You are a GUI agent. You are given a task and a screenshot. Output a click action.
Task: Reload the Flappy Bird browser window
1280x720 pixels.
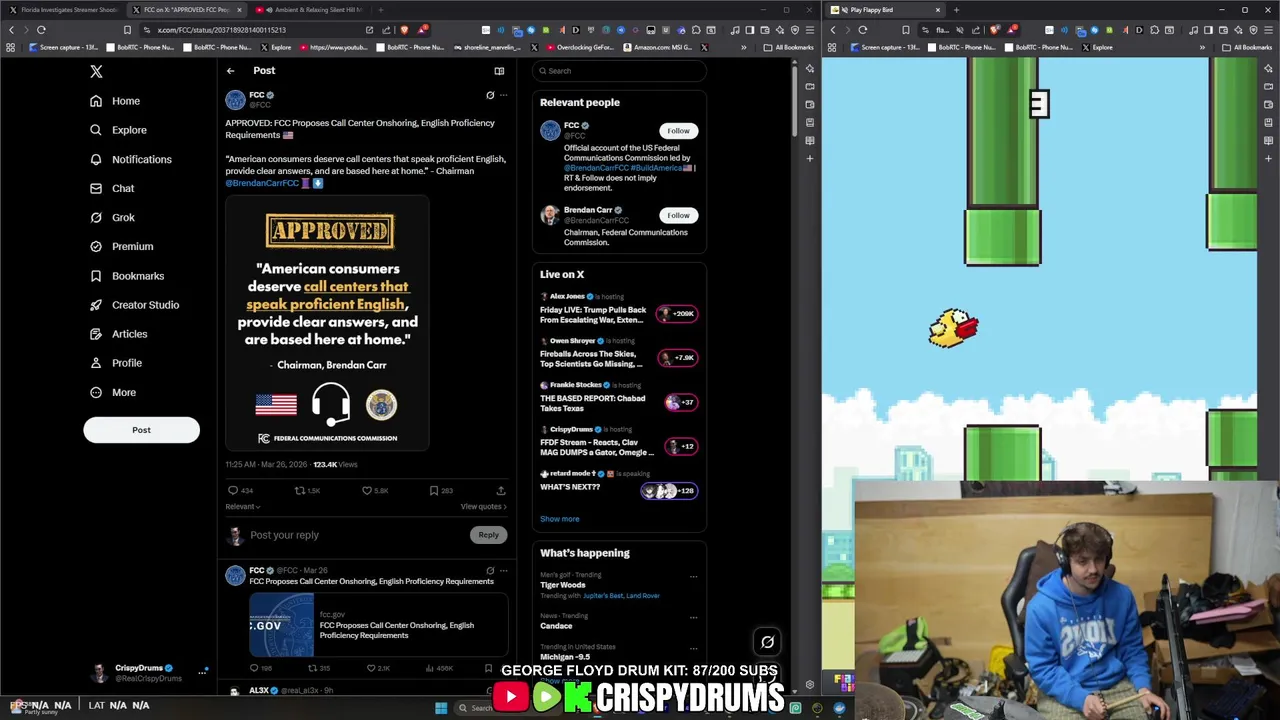pos(863,30)
